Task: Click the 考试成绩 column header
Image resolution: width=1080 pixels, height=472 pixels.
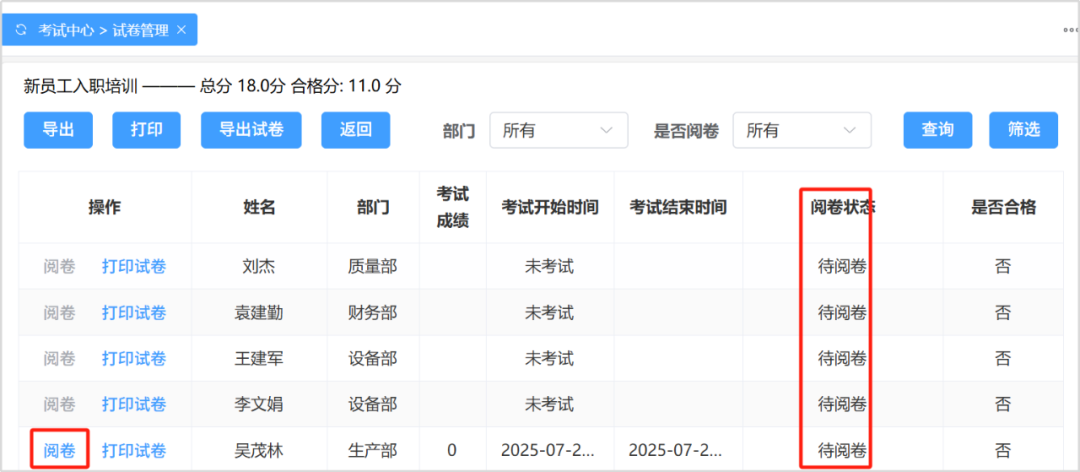Action: pos(452,208)
